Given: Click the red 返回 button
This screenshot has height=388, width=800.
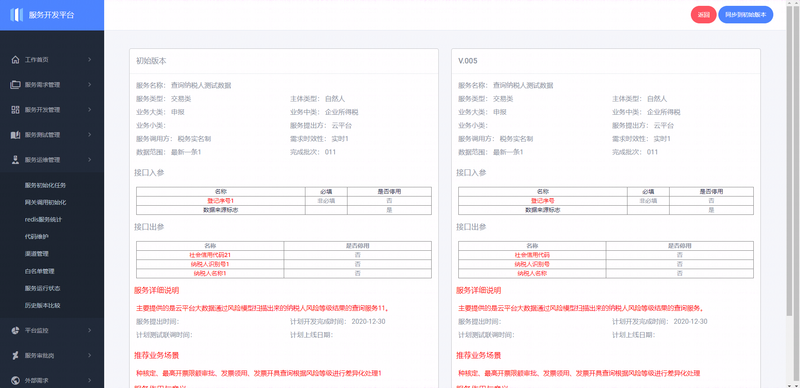Looking at the screenshot, I should (x=704, y=15).
